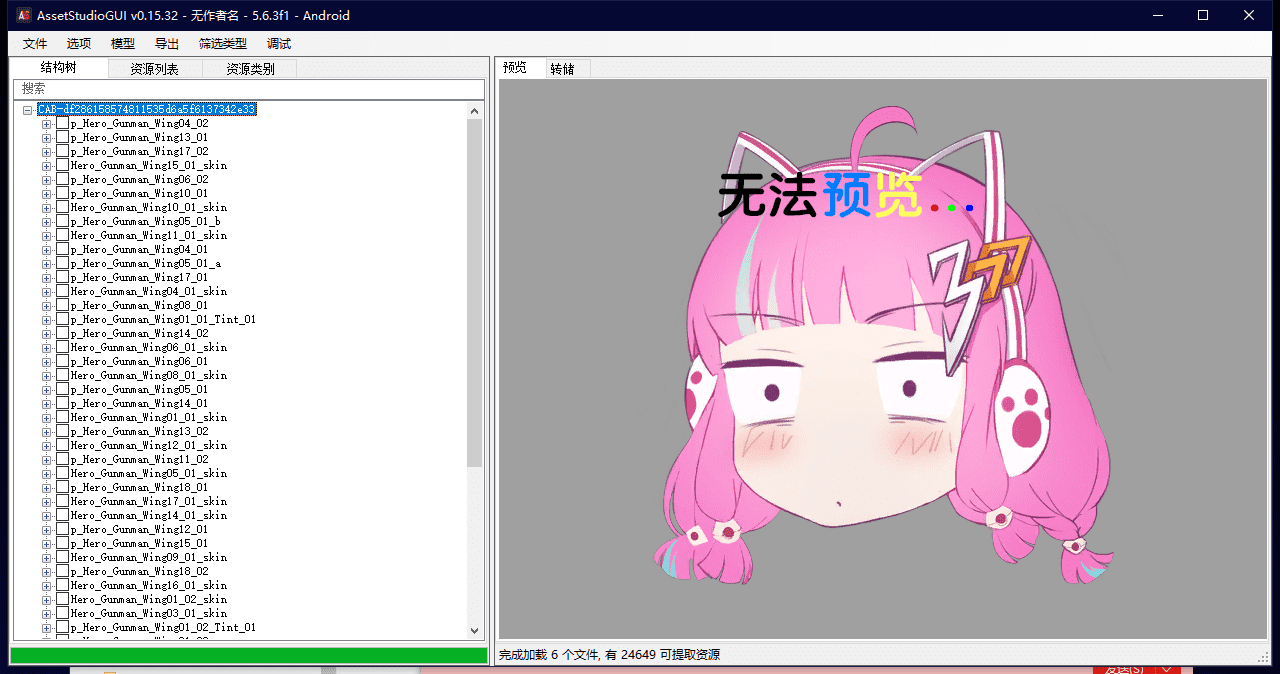Expand the p_Hero_Gunman_Wing10_01 node

pos(46,194)
